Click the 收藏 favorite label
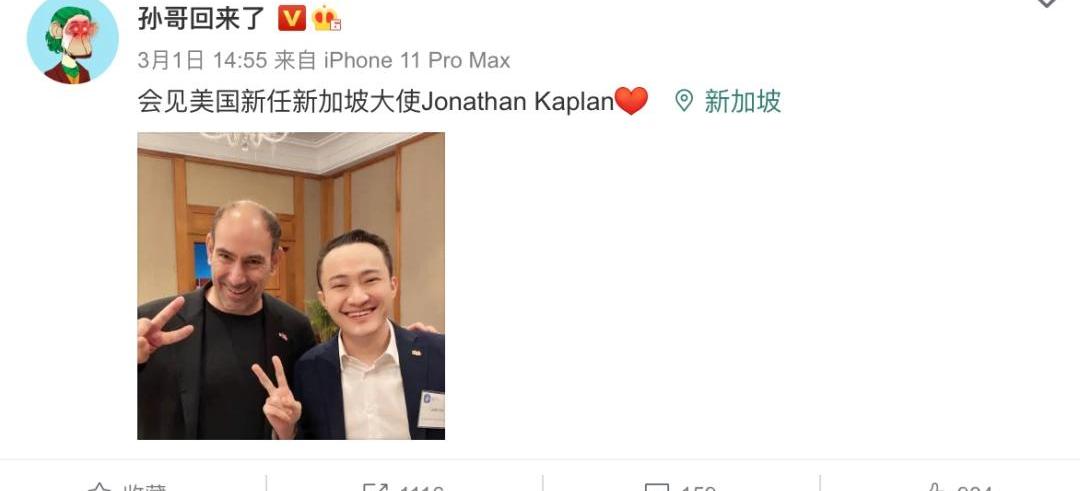 (145, 488)
